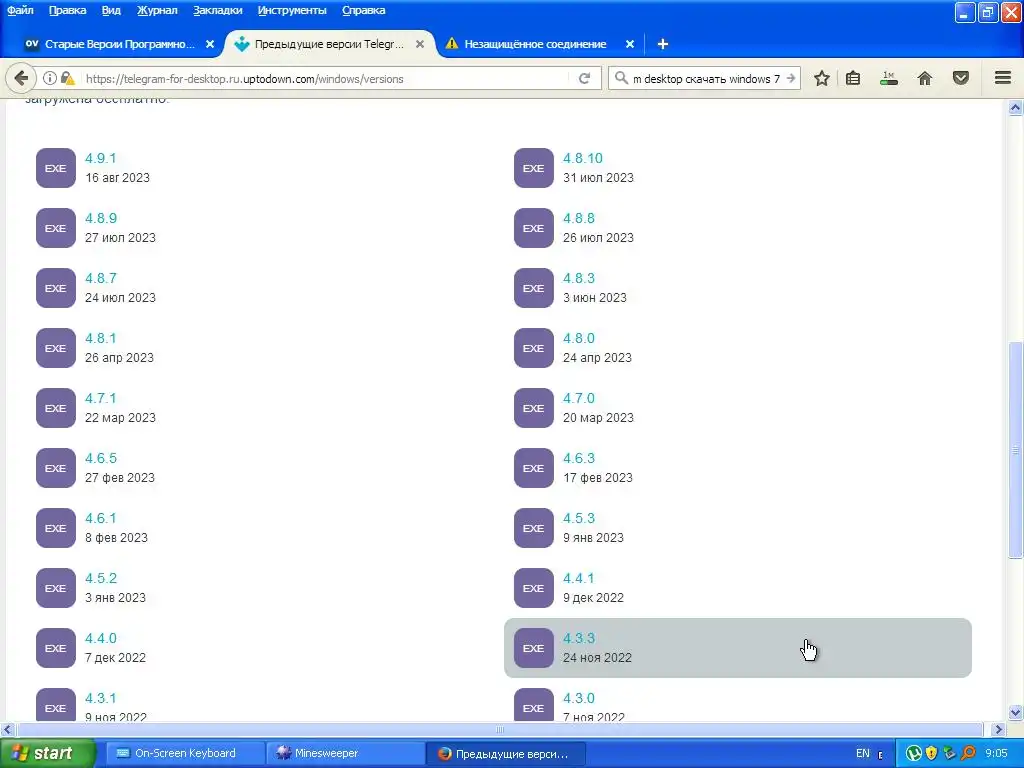
Task: Open a new tab with plus button
Action: coord(663,44)
